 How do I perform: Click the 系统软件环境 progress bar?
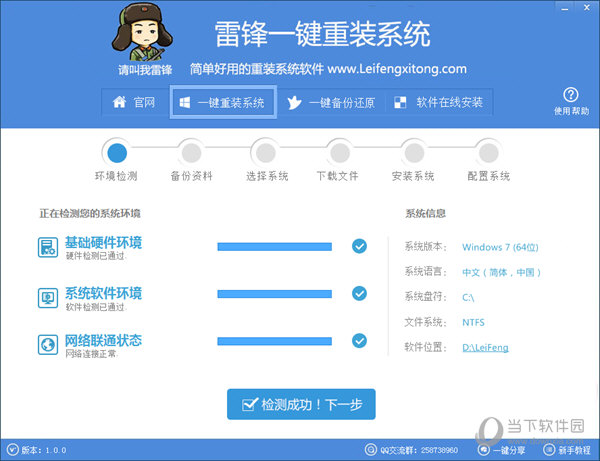coord(274,294)
